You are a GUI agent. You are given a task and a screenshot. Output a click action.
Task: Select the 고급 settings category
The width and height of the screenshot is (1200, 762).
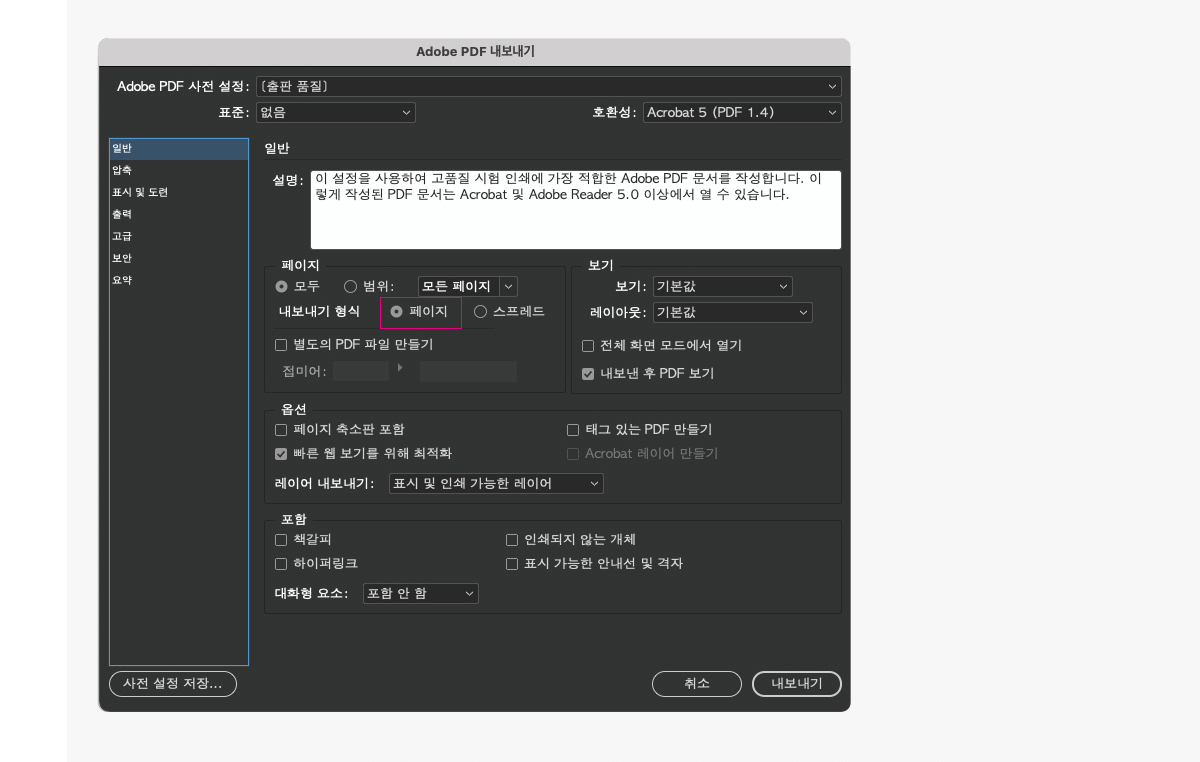[124, 236]
